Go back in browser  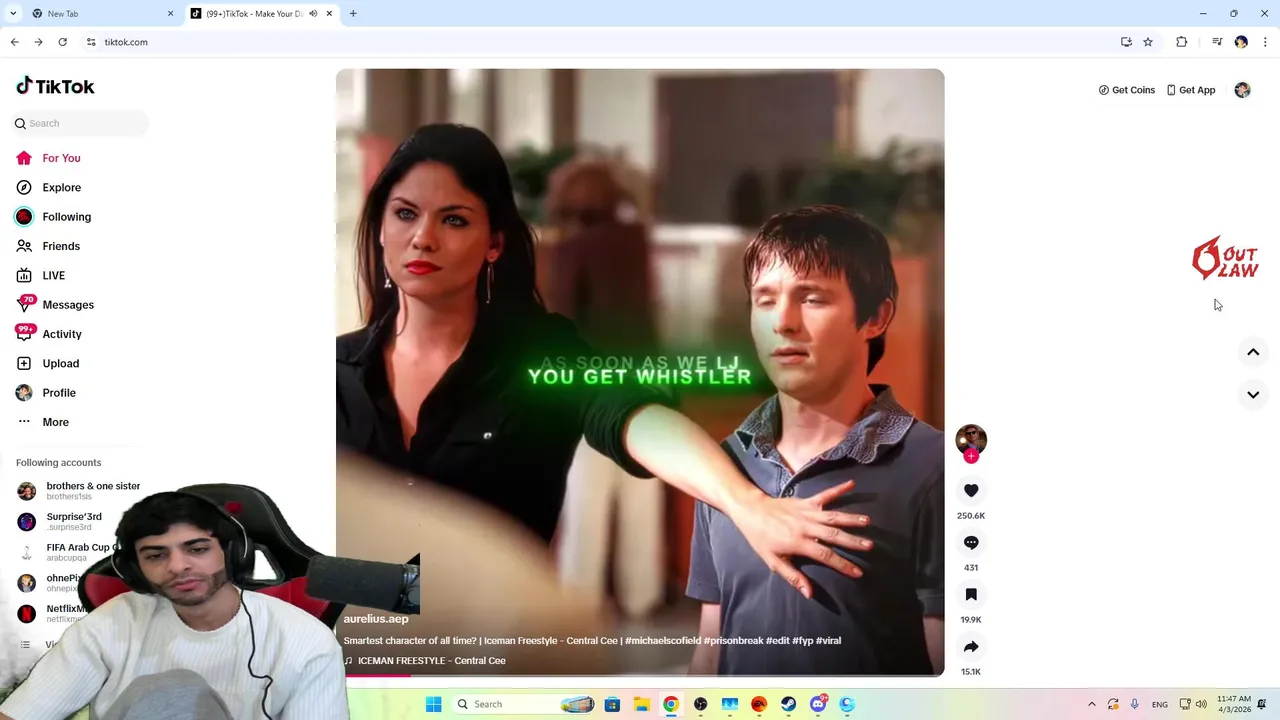(14, 42)
